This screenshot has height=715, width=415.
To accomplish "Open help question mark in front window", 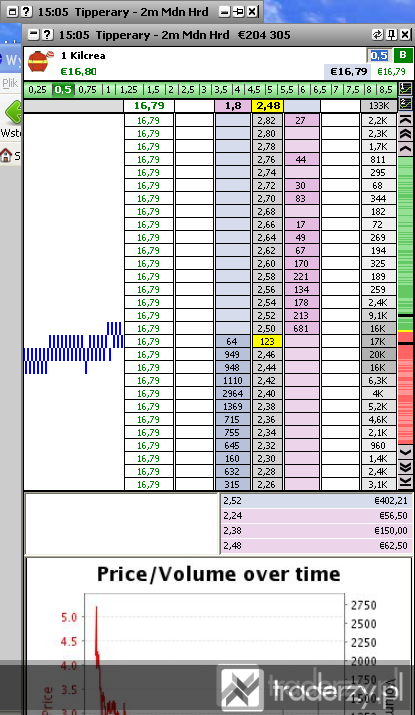I will point(48,35).
